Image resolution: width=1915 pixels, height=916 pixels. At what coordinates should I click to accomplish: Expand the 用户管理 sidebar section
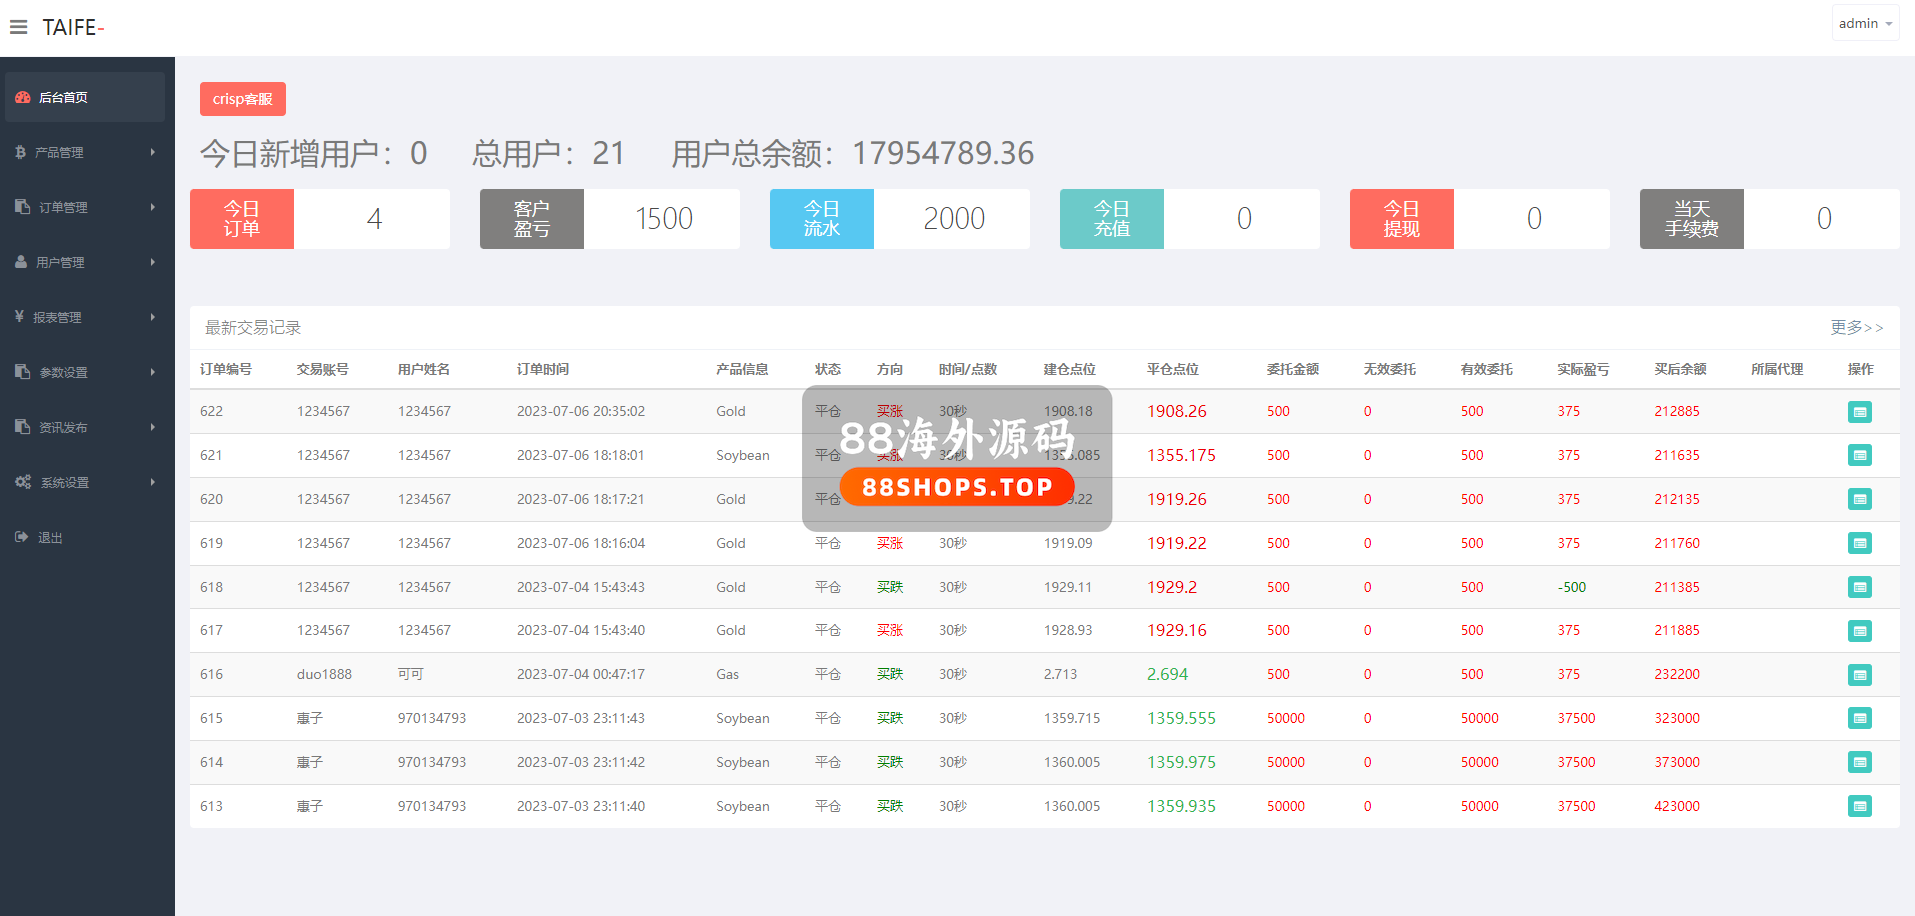pos(85,262)
